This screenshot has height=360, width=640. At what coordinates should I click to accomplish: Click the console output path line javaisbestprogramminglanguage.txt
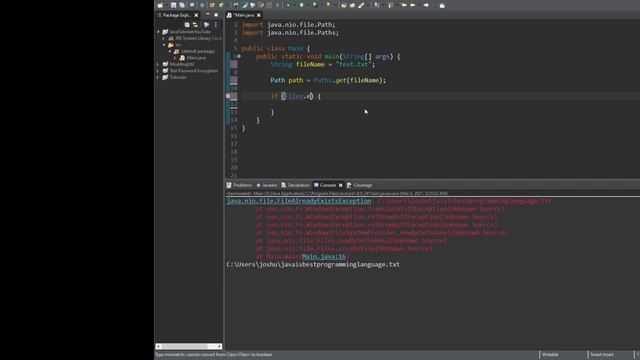click(313, 264)
